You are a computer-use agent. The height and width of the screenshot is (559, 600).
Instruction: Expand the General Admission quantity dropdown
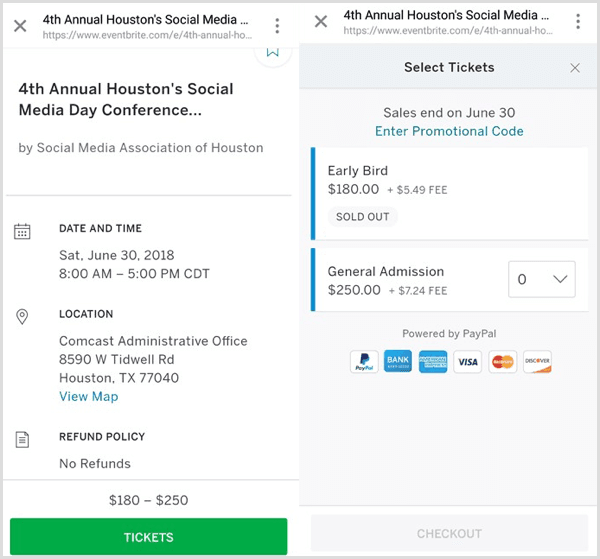(x=541, y=279)
